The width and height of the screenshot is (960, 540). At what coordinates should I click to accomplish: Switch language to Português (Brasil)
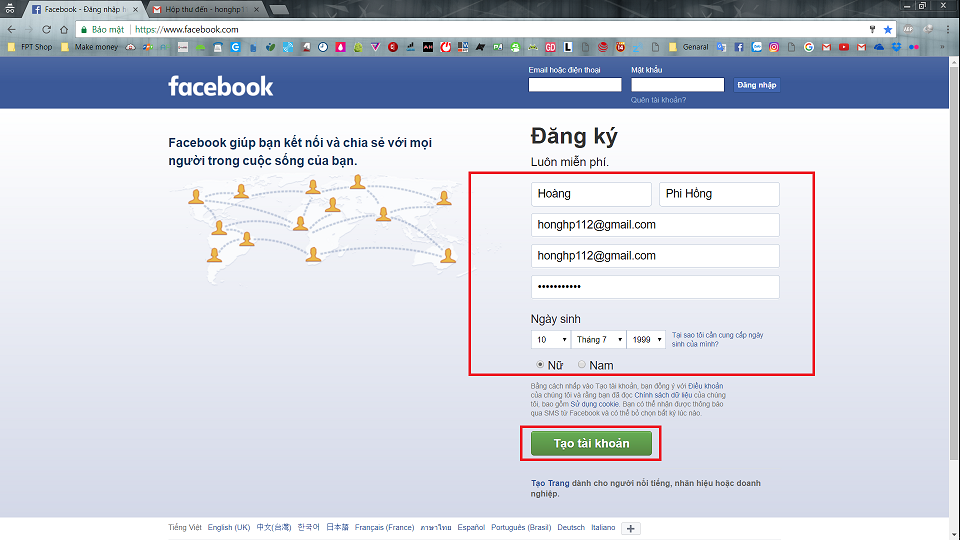(x=521, y=527)
